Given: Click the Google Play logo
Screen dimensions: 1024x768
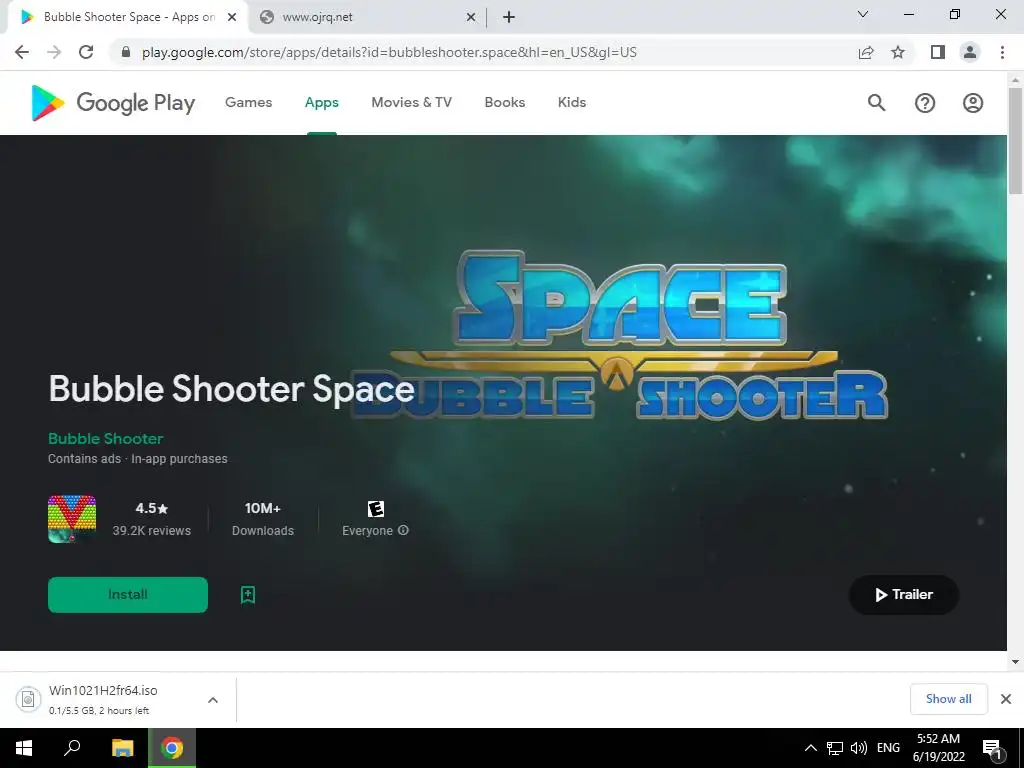Looking at the screenshot, I should (x=113, y=103).
